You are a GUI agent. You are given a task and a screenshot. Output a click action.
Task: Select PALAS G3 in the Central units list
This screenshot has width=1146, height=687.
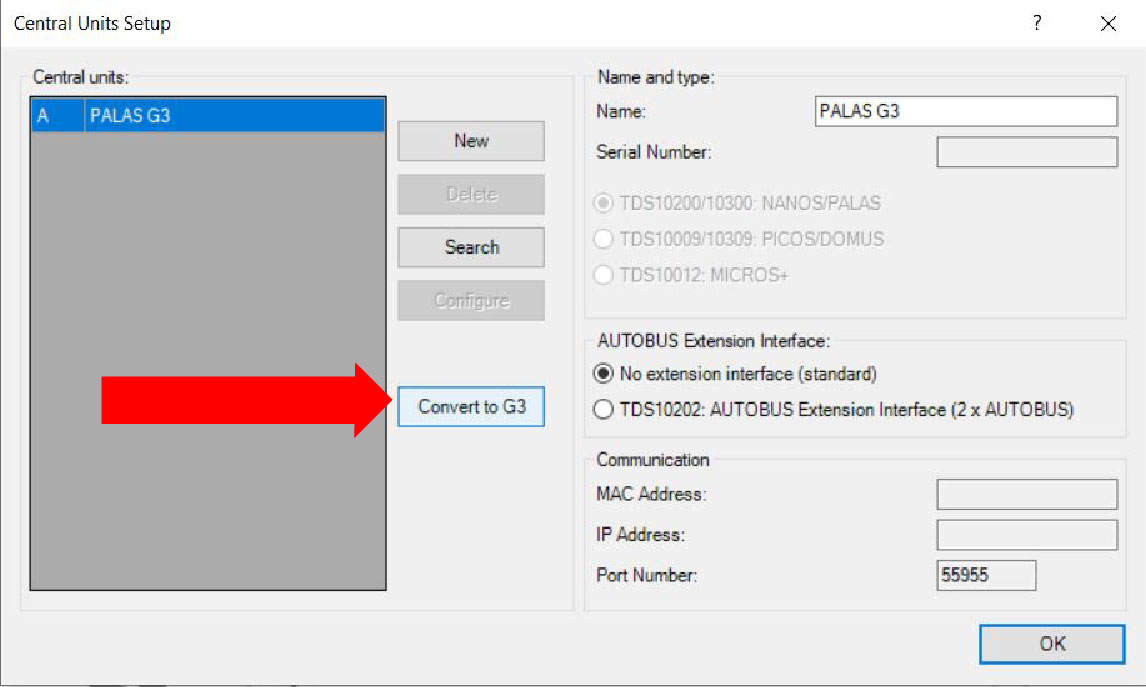pyautogui.click(x=207, y=115)
